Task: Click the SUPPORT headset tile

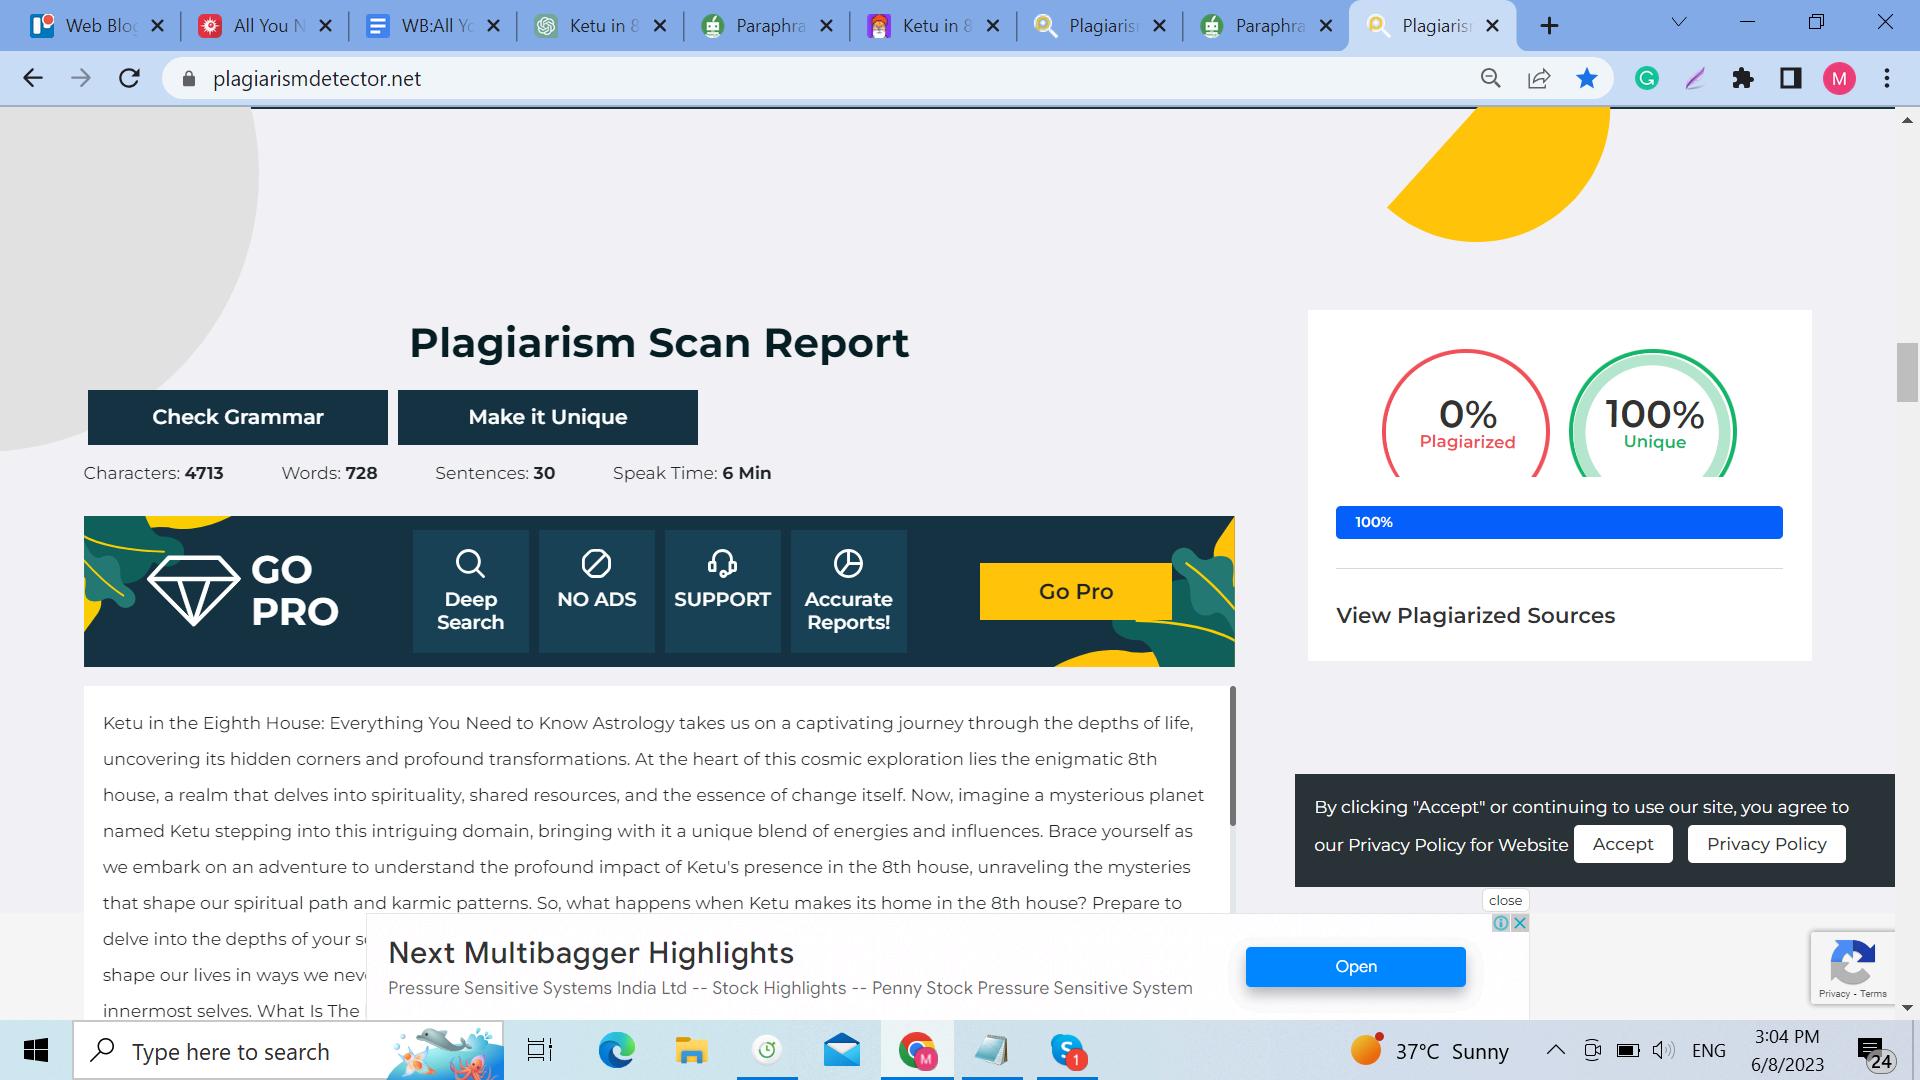Action: click(722, 591)
